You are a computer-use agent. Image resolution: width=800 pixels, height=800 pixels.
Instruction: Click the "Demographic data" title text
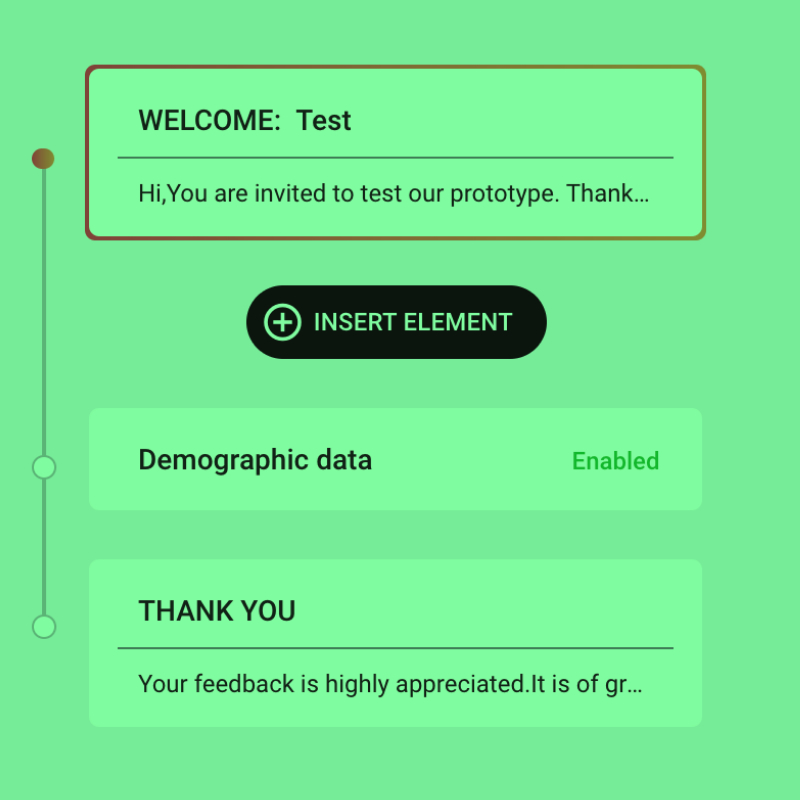tap(255, 460)
